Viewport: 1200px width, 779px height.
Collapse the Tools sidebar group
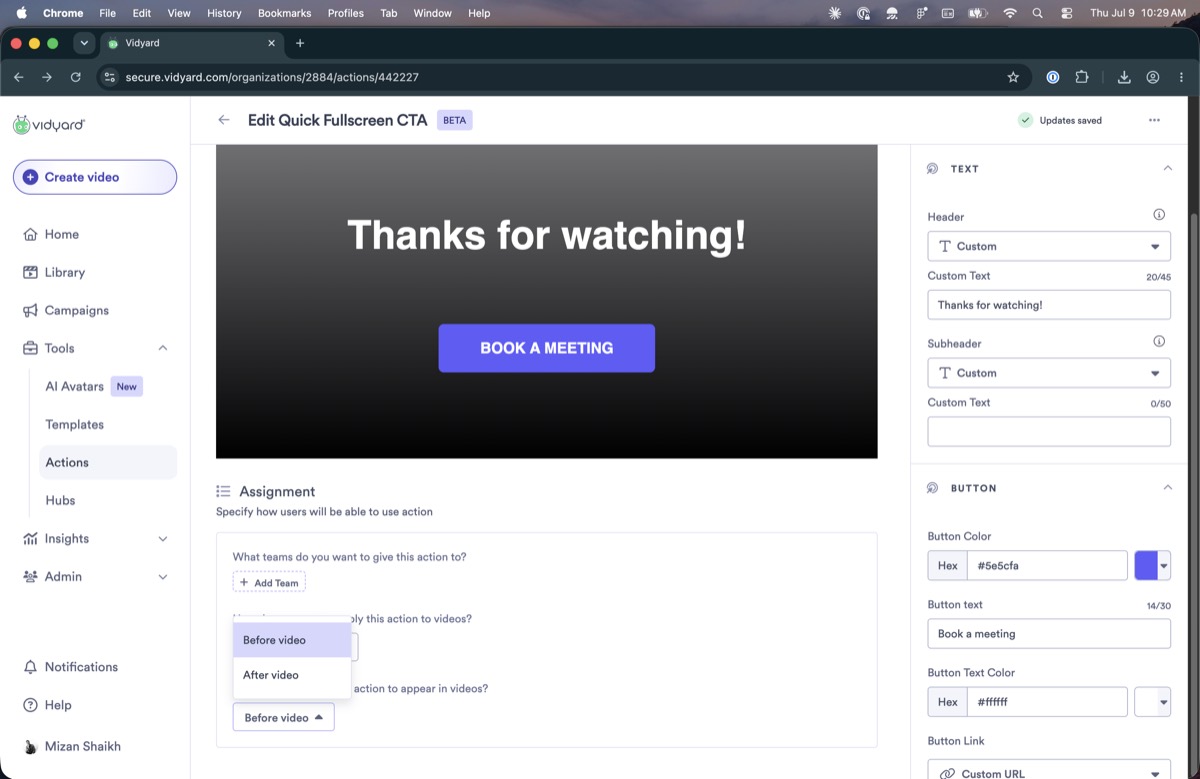(163, 348)
